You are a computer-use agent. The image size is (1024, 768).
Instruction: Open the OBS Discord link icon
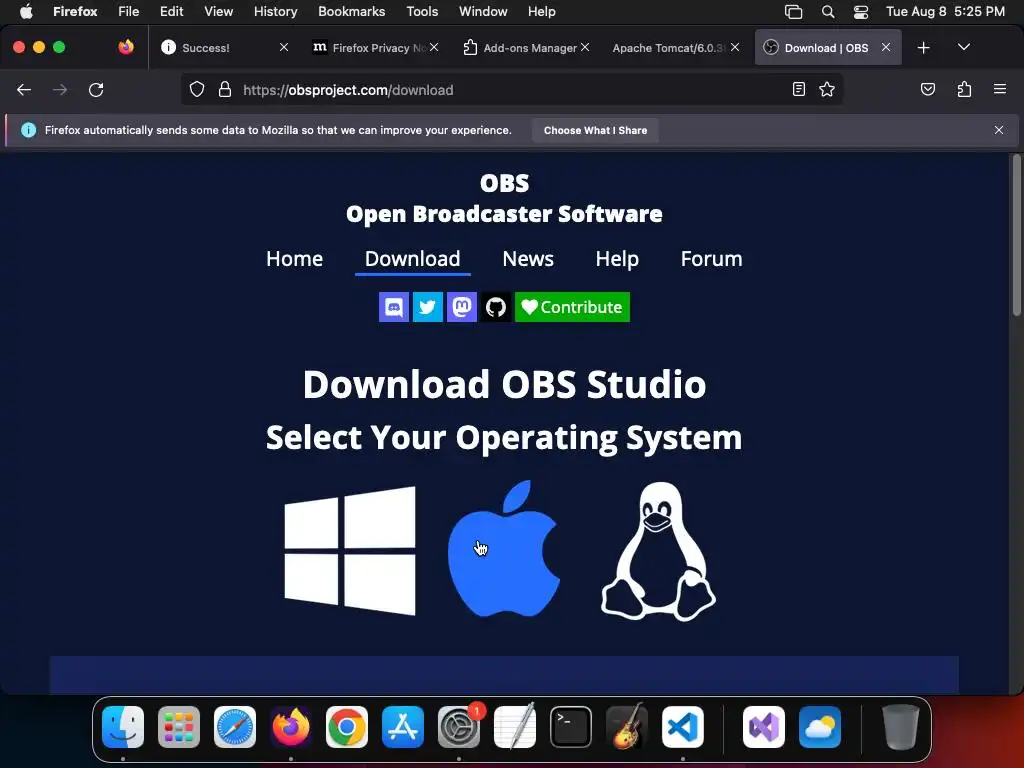394,307
